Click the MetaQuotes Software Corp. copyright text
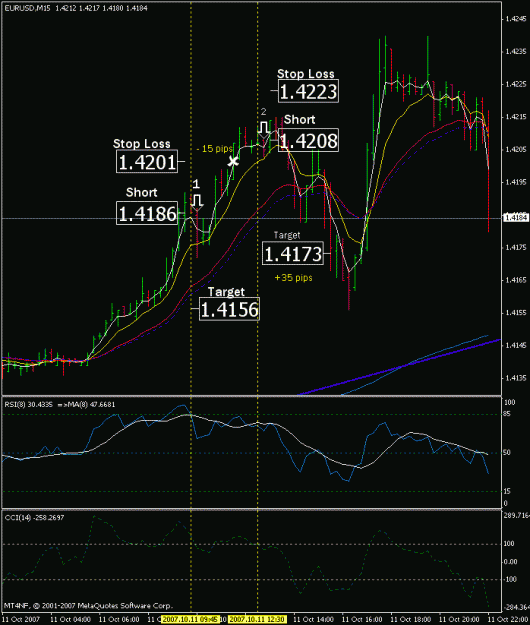 (x=88, y=606)
